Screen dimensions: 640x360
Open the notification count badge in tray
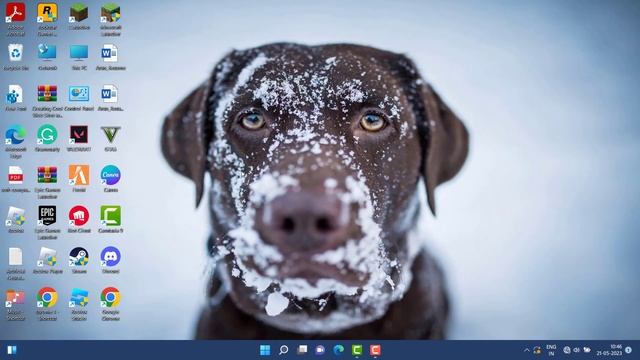point(629,350)
